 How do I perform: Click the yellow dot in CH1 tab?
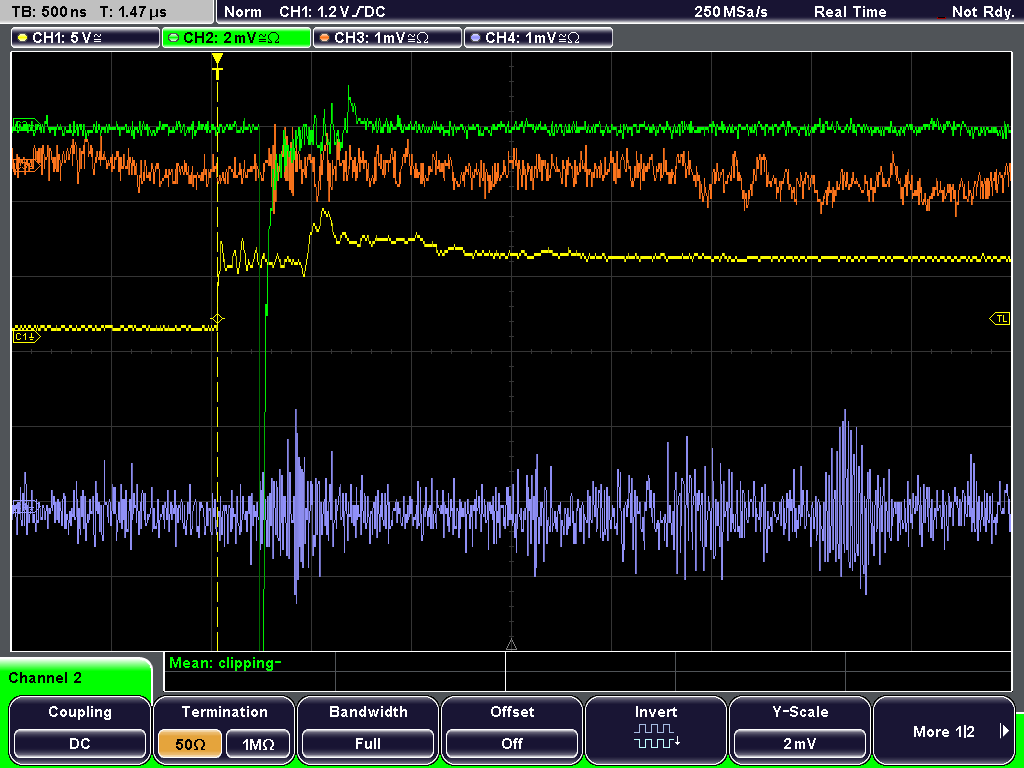tap(23, 38)
